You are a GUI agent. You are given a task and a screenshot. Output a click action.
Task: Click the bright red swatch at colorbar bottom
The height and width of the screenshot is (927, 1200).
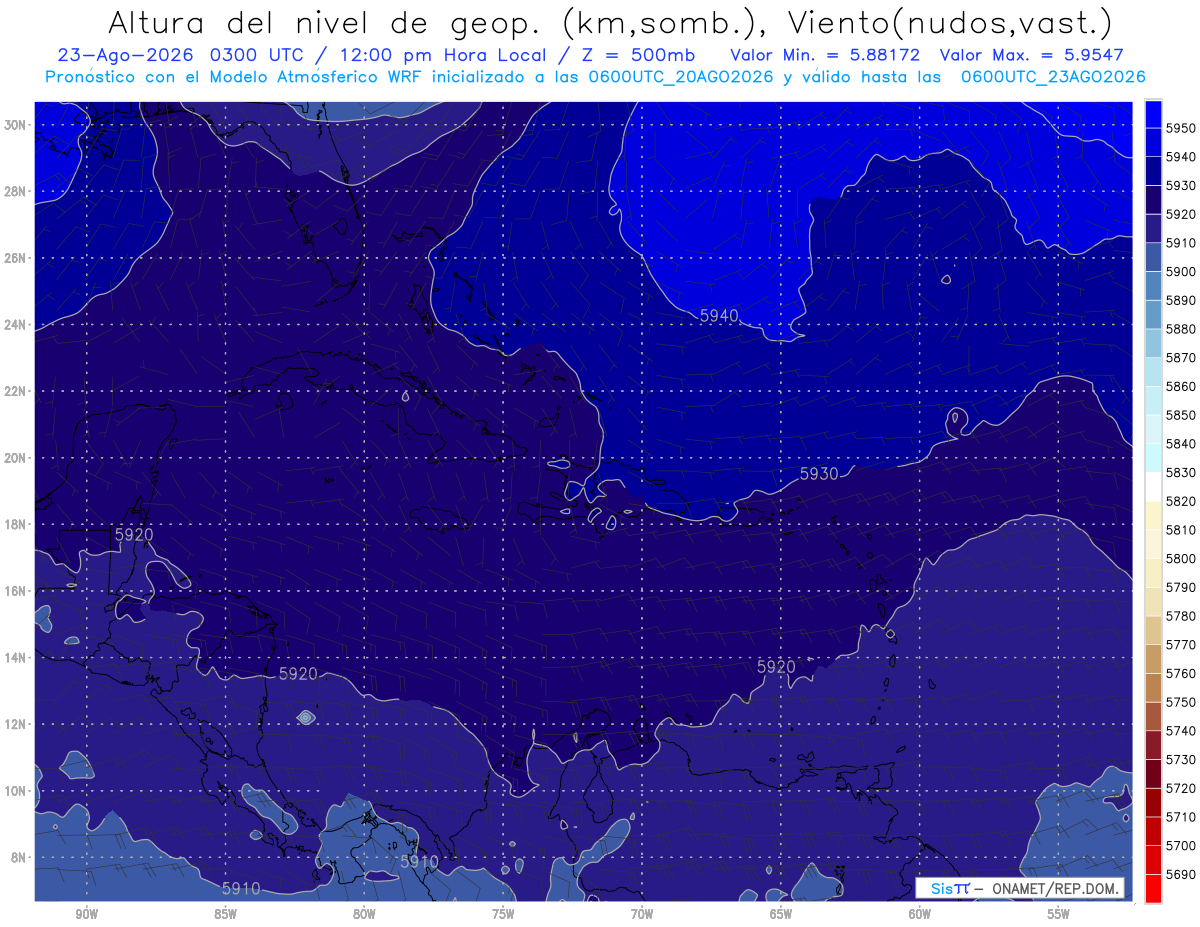click(1153, 888)
